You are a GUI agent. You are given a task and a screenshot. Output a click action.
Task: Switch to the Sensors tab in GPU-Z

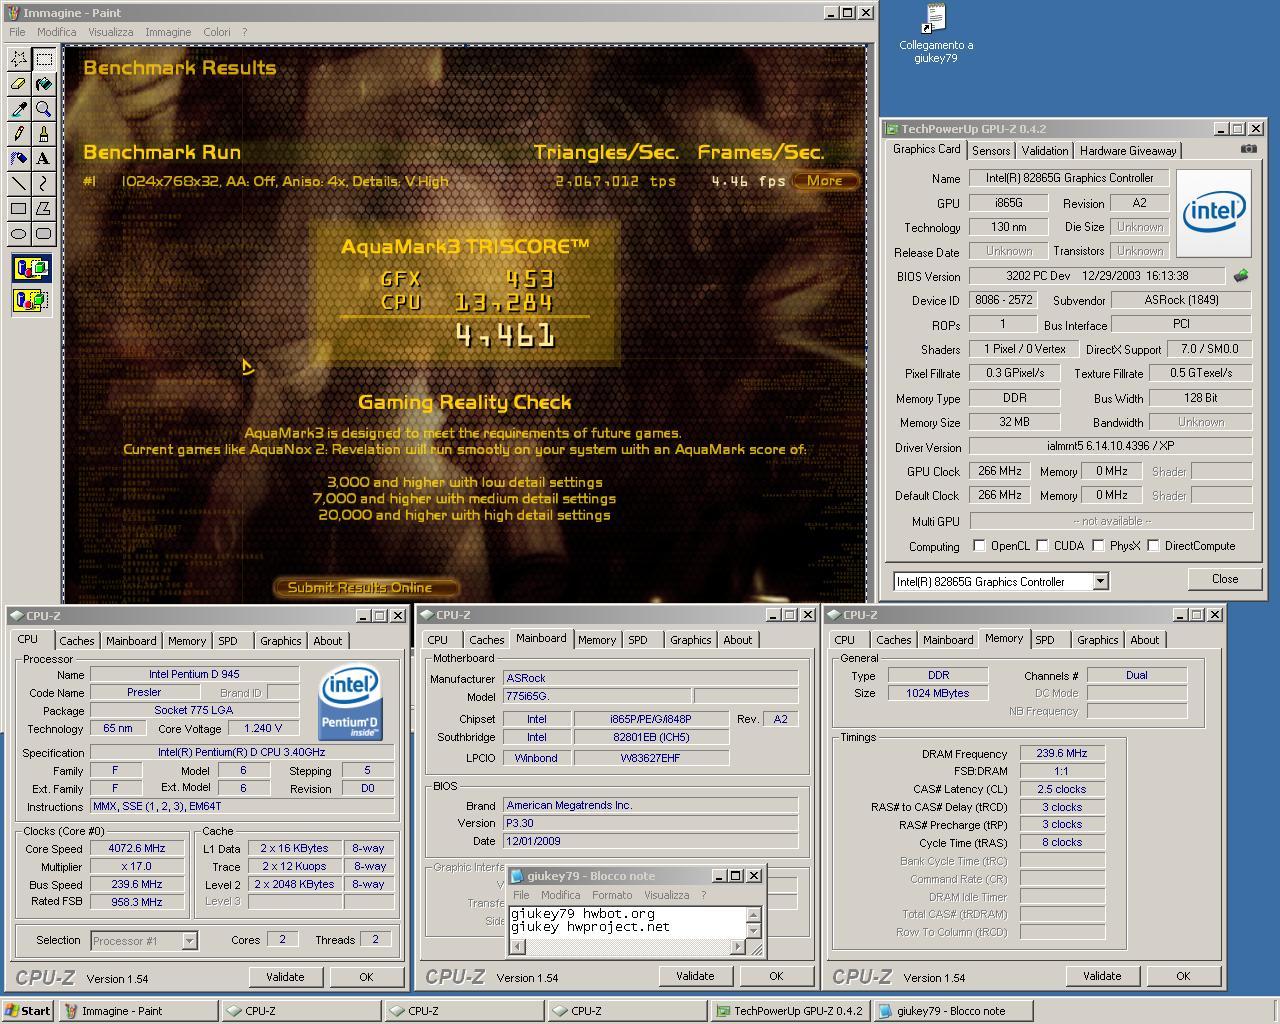coord(991,151)
